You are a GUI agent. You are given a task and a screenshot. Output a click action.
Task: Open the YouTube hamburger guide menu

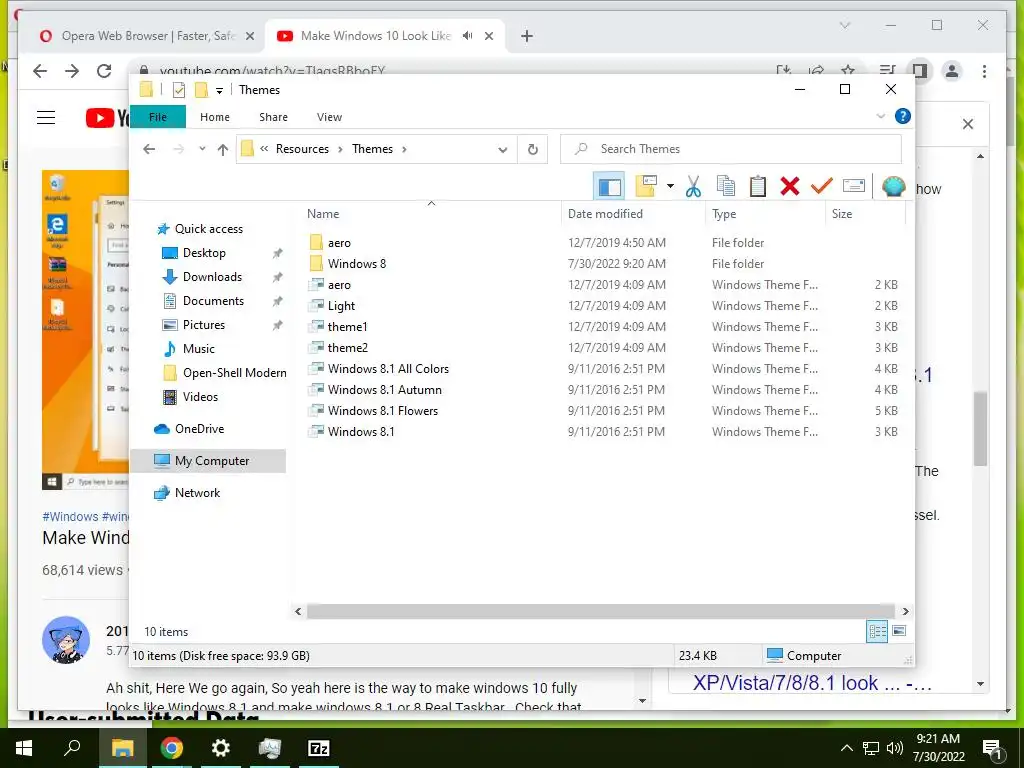click(x=46, y=118)
